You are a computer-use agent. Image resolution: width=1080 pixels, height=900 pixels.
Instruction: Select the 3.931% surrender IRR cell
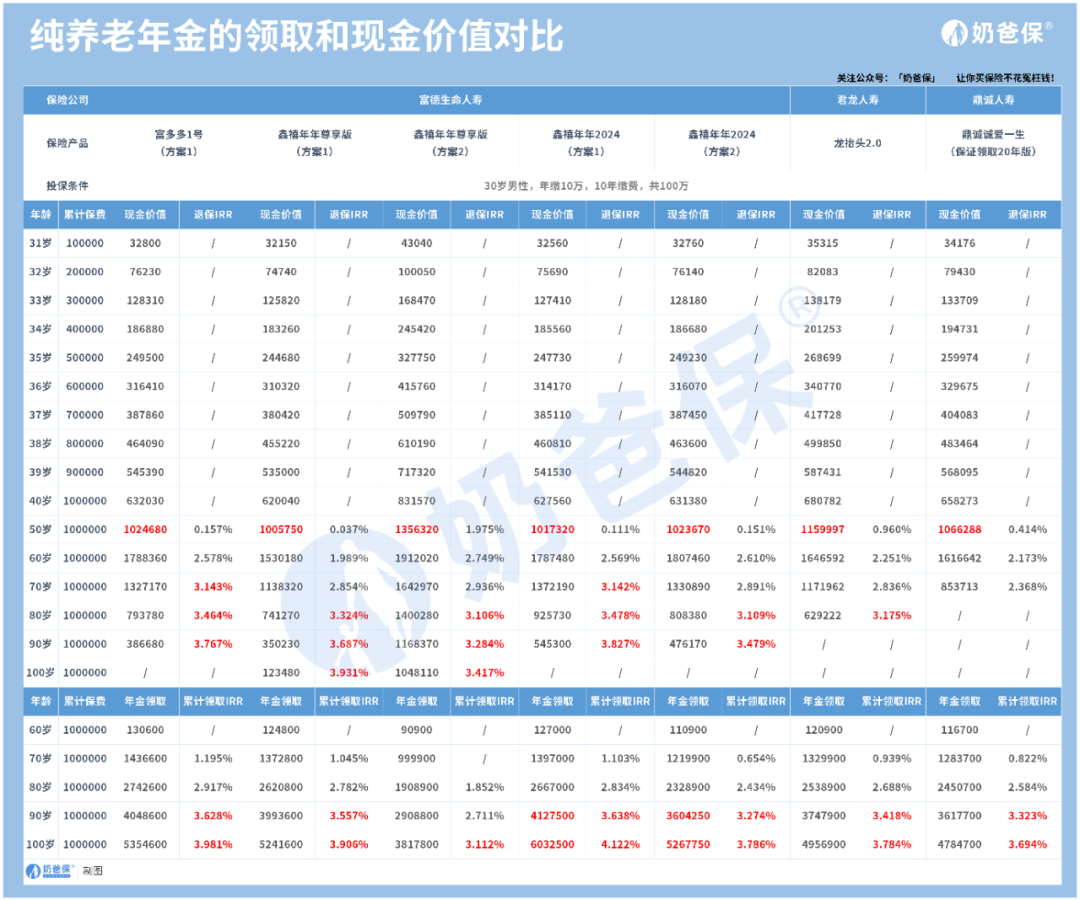click(x=347, y=673)
